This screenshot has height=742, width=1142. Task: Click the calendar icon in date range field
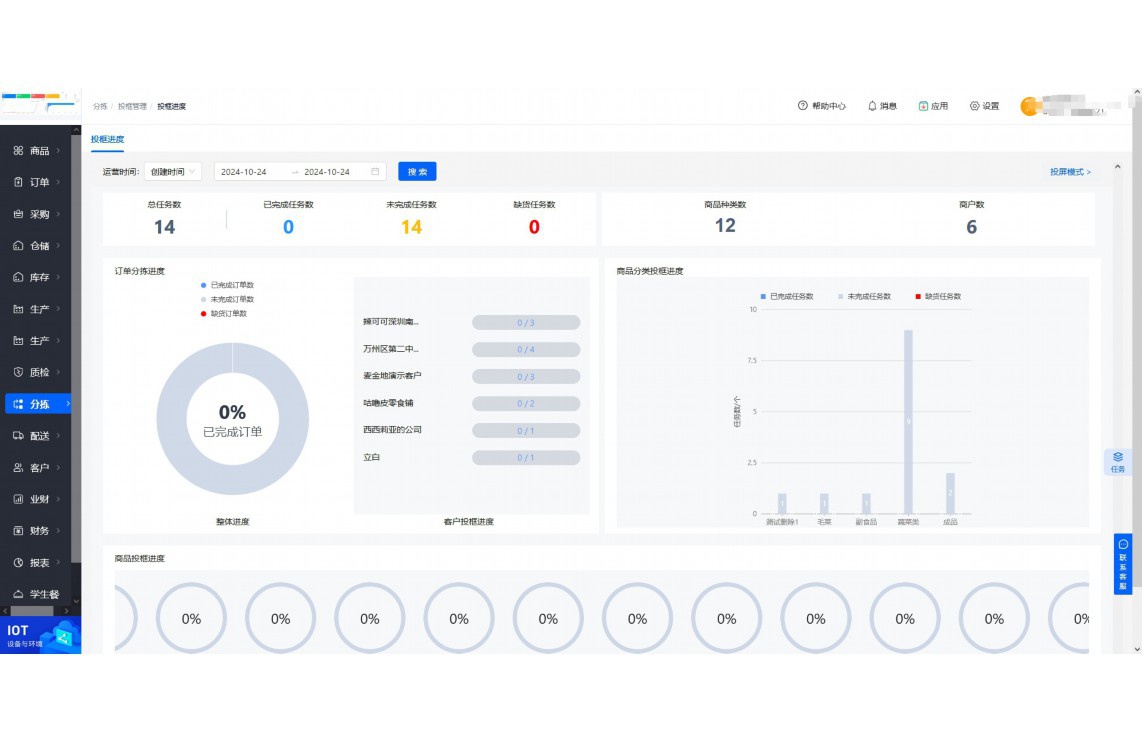point(376,172)
